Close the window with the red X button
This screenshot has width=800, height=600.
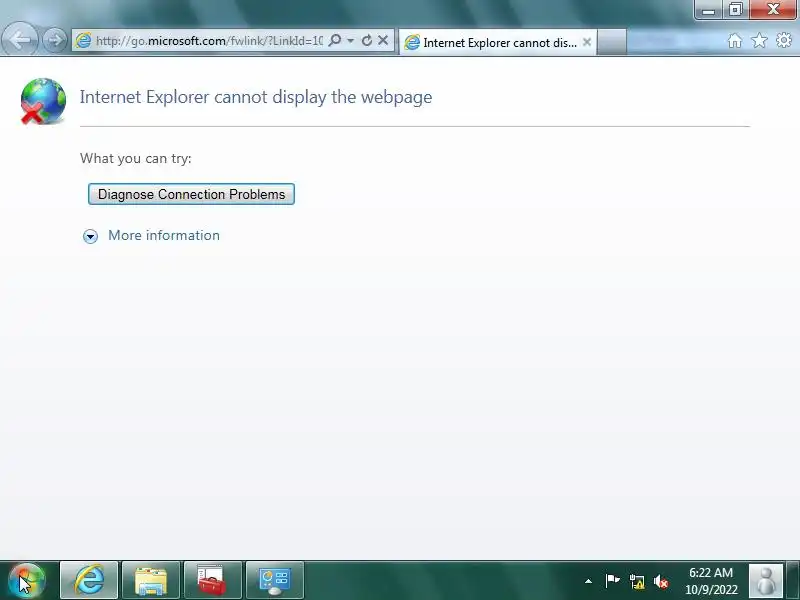(x=773, y=9)
